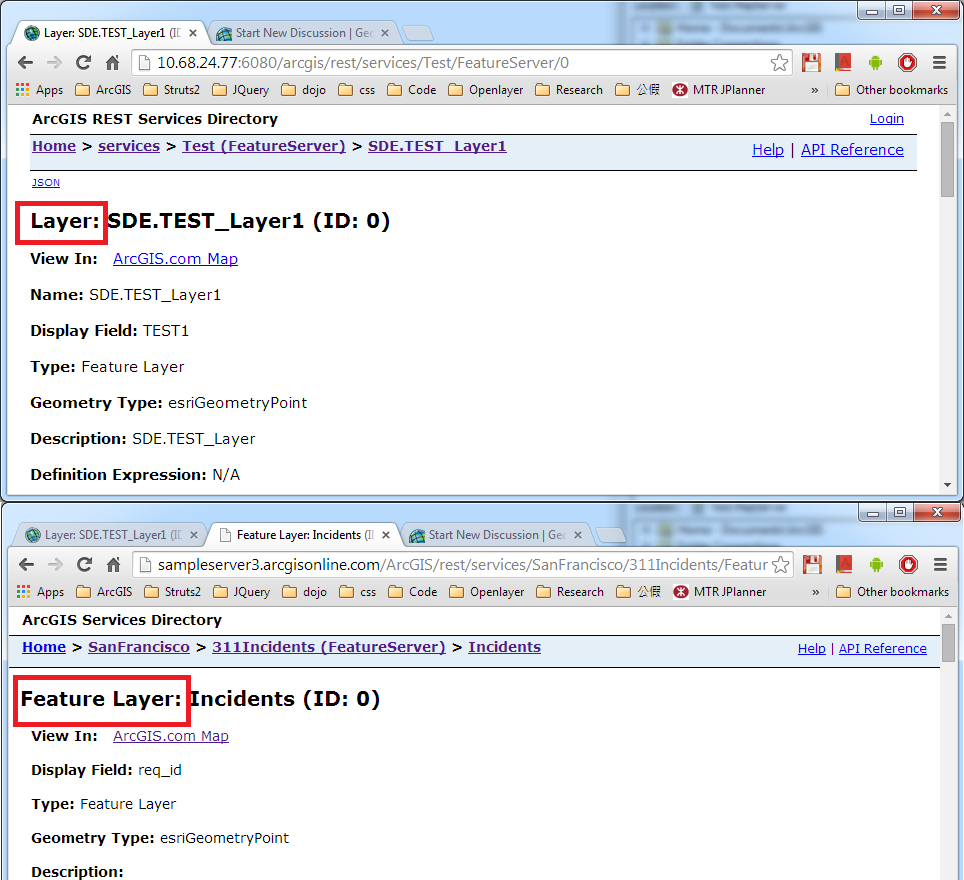Switch to Start New Discussion tab in bottom window
Screen dimensions: 964x880
click(497, 535)
